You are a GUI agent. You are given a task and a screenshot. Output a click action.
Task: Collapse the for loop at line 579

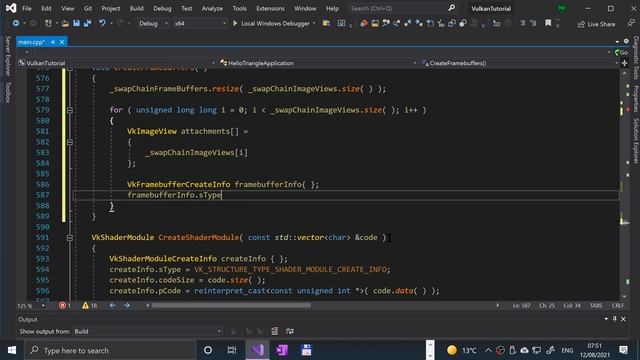point(70,110)
